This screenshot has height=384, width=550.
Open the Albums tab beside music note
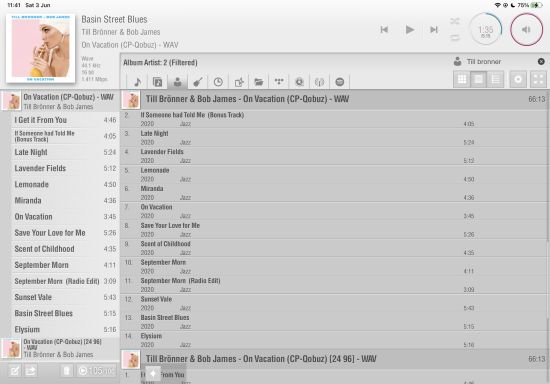coord(157,82)
